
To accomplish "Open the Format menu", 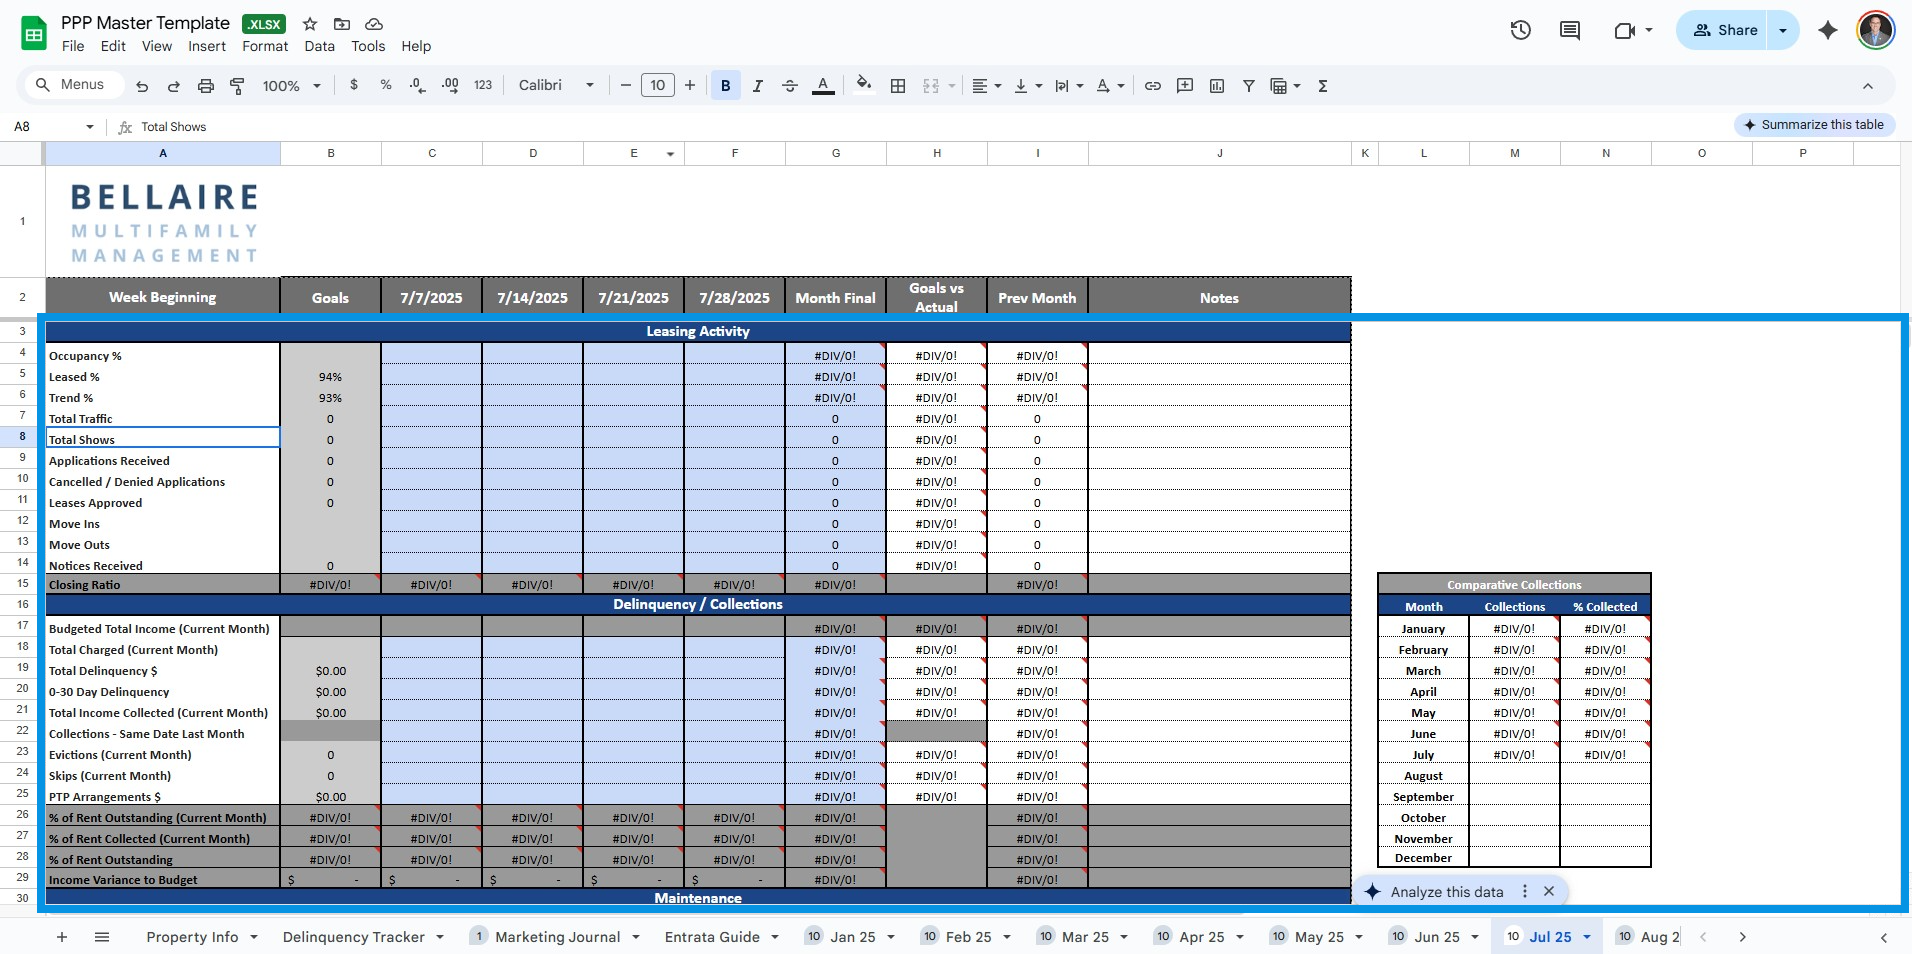I will click(x=265, y=46).
